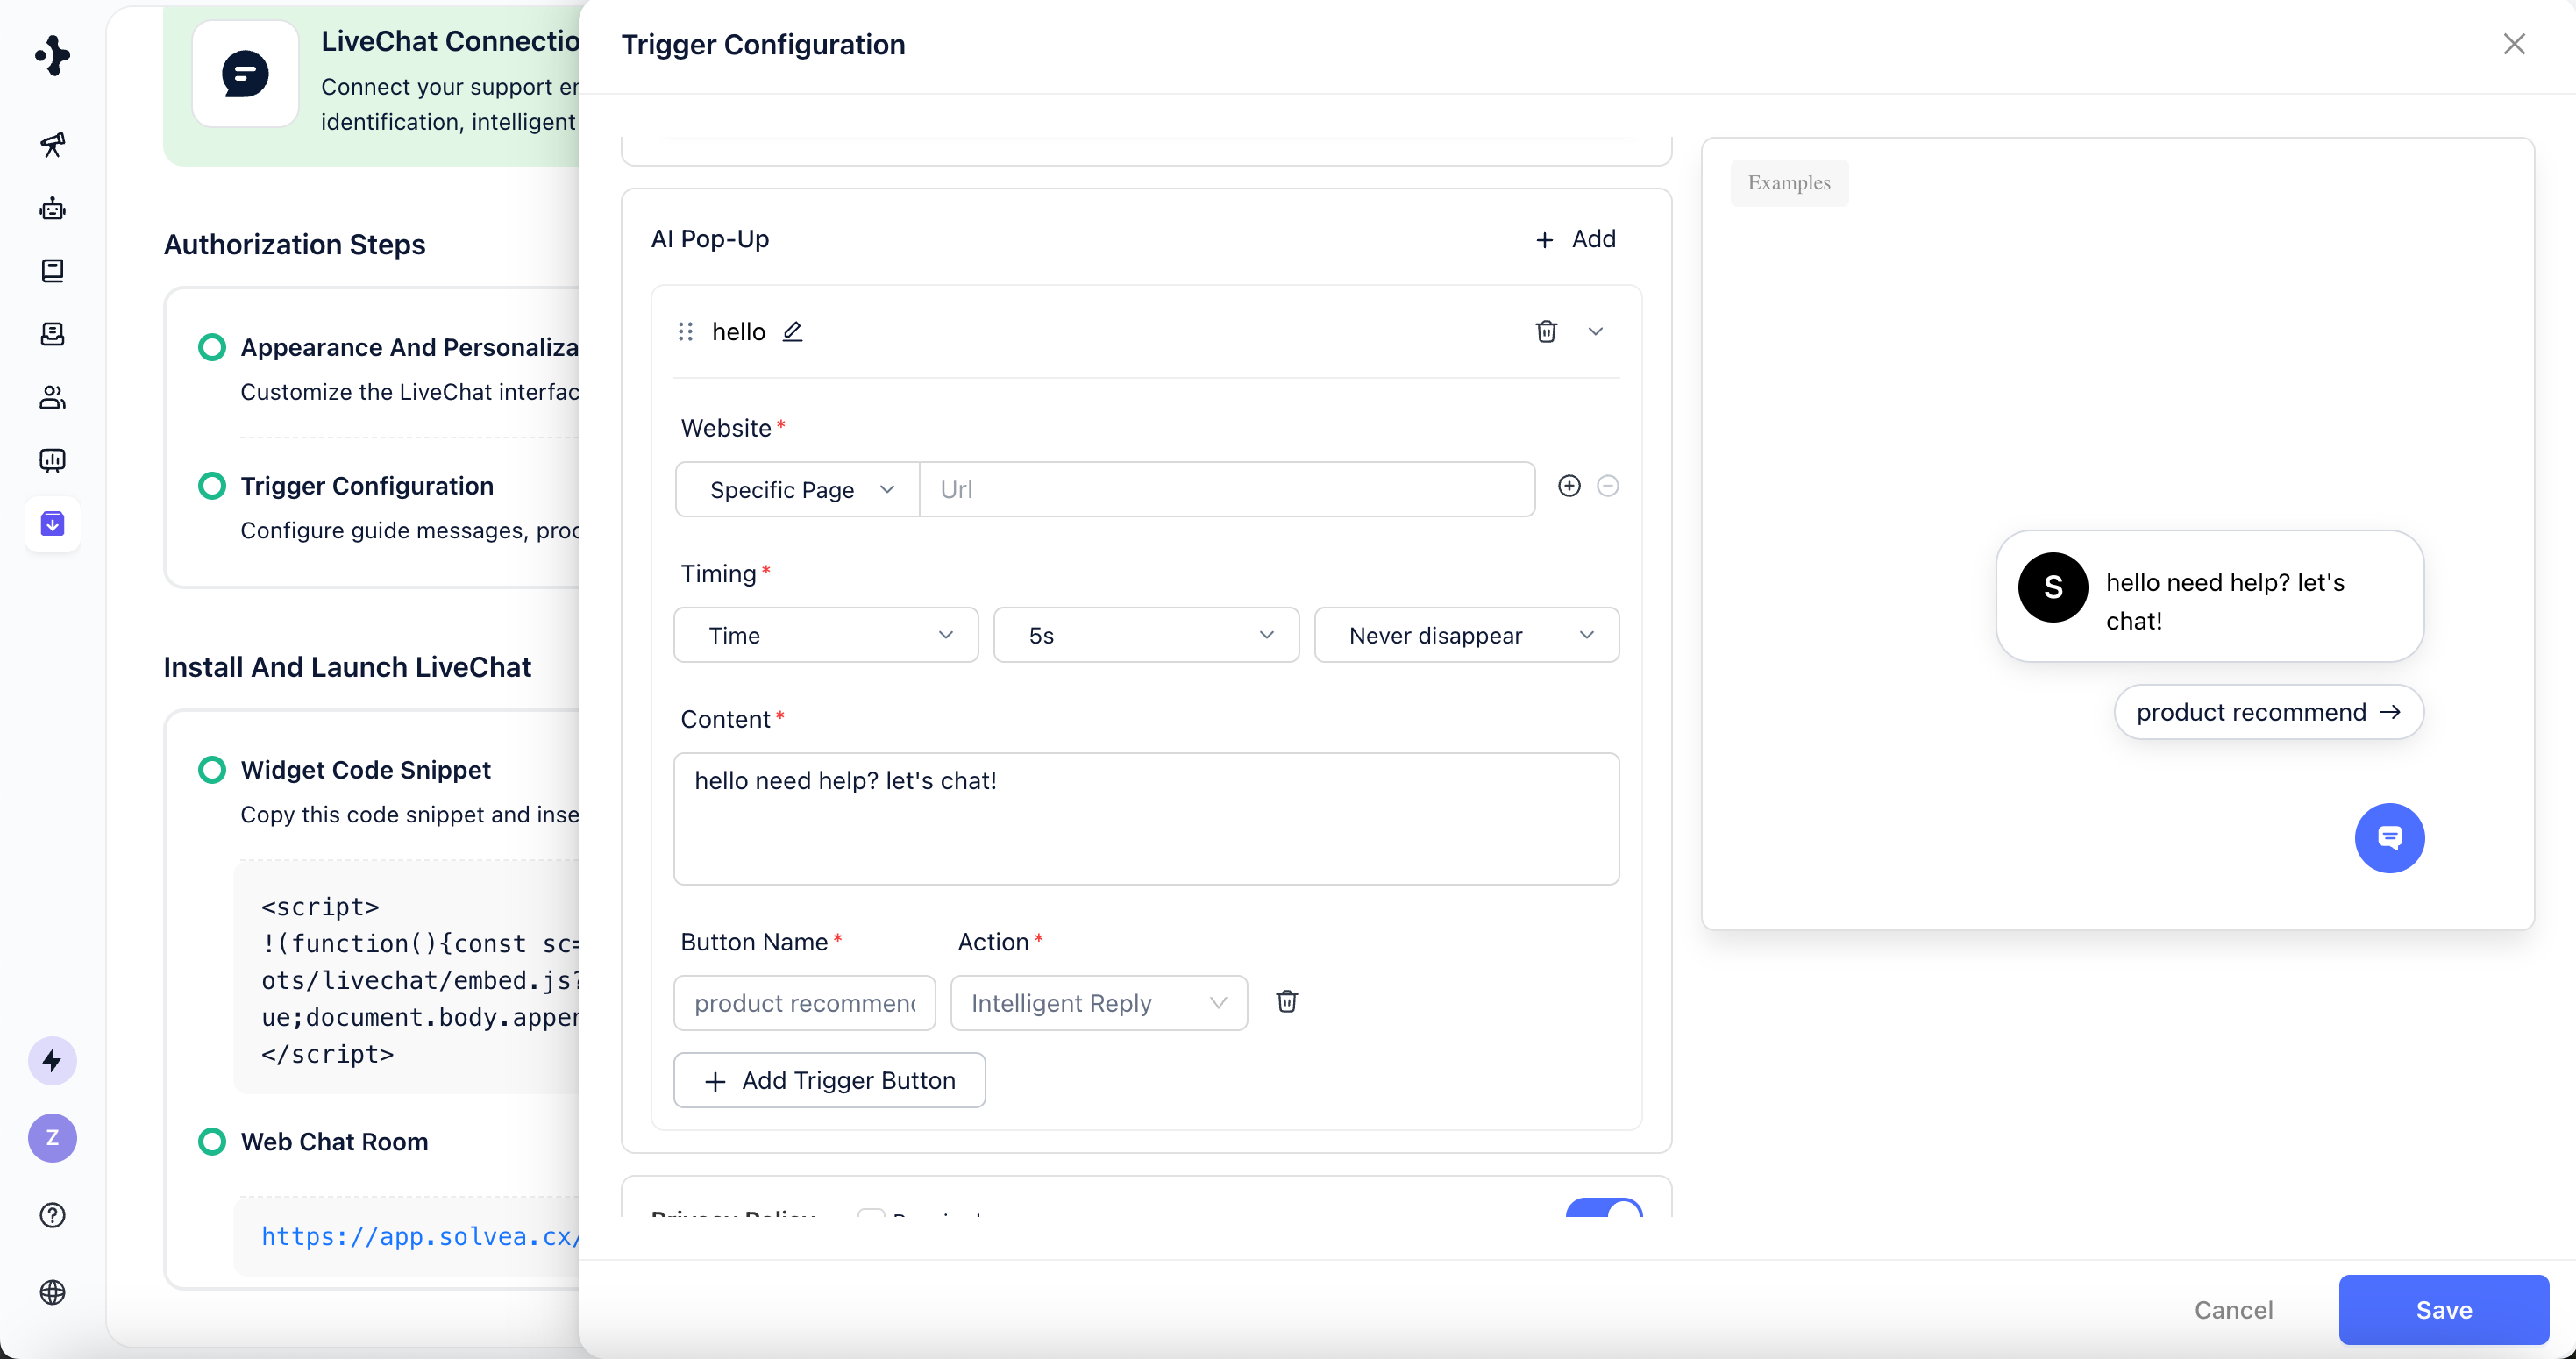Collapse the hello pop-up section chevron

(1595, 331)
